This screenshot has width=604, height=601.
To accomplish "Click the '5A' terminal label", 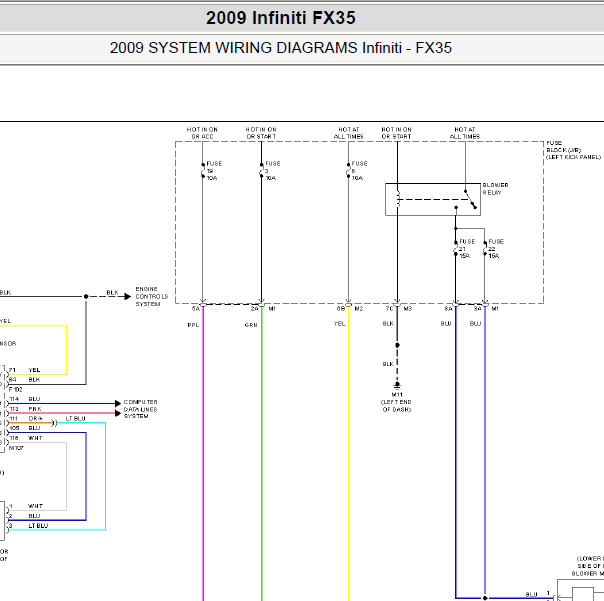I will pos(196,309).
